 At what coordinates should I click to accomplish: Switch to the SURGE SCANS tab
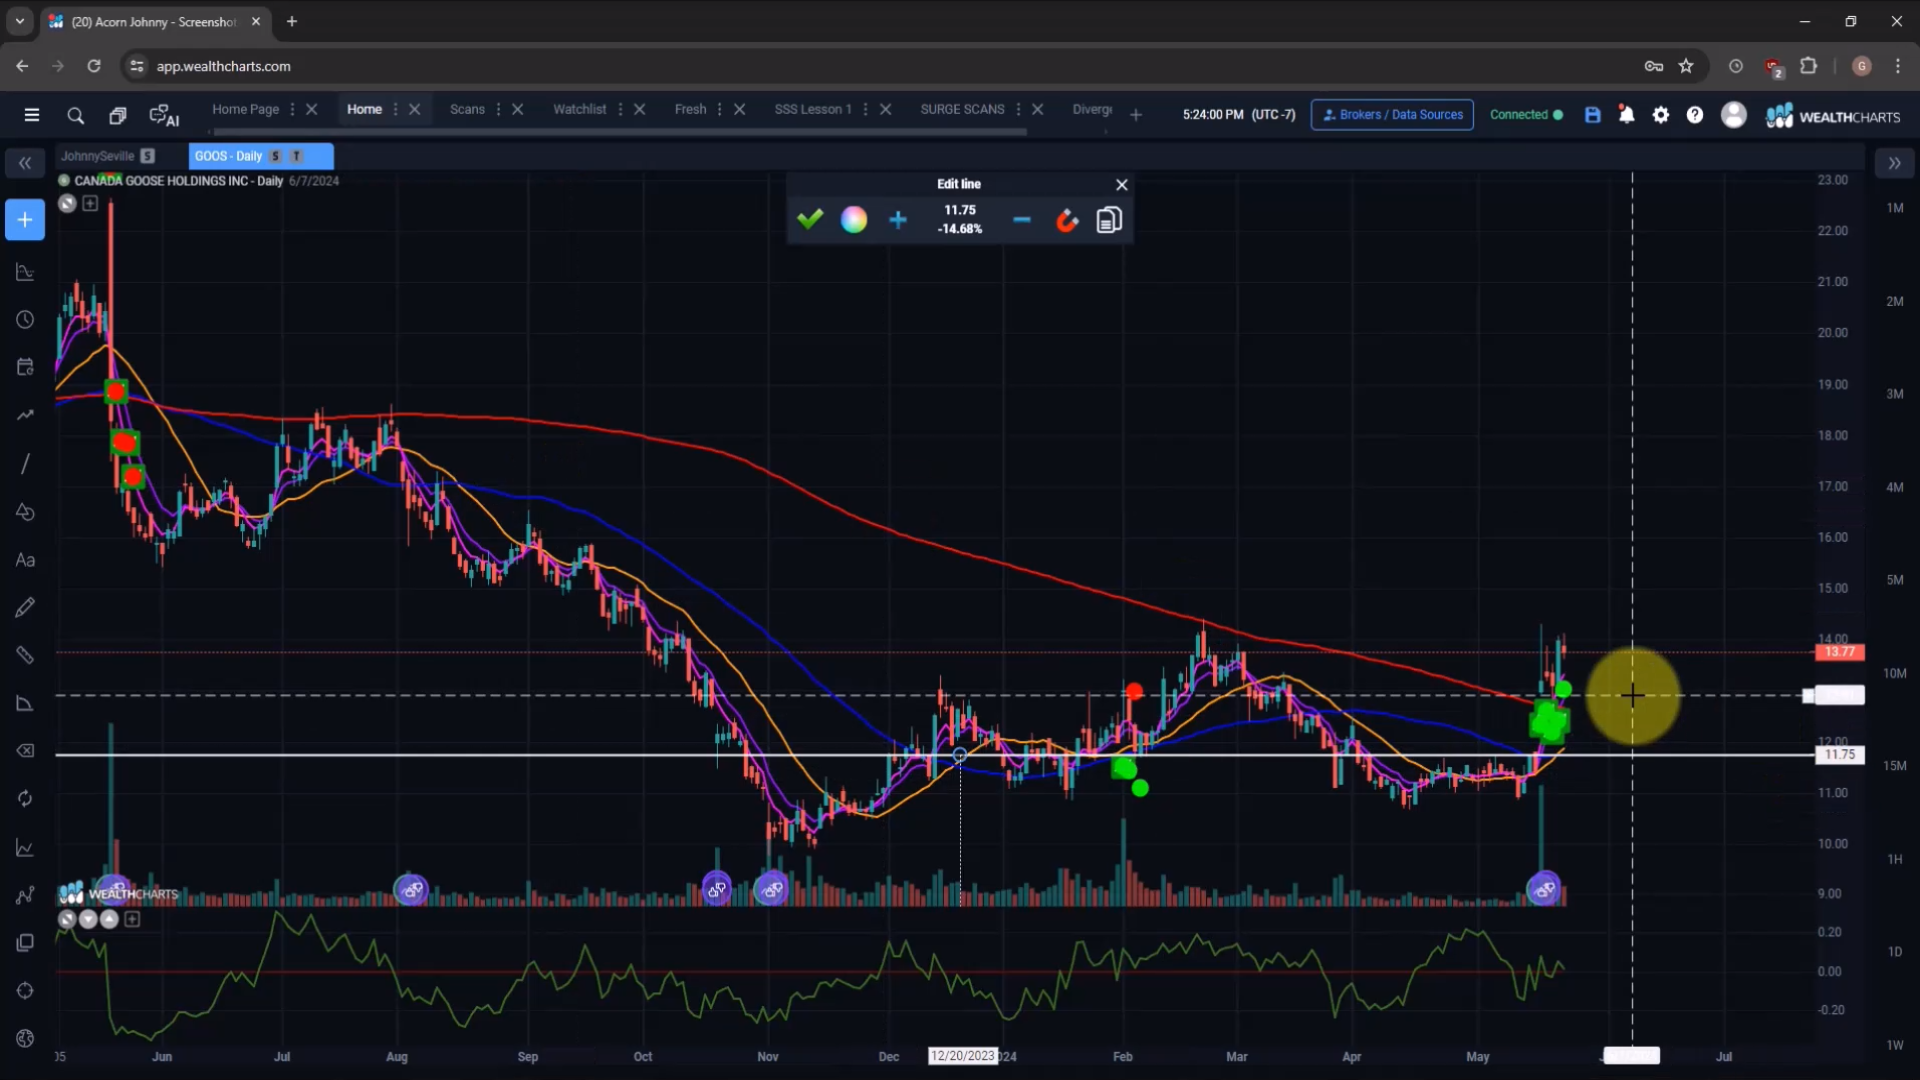point(962,109)
